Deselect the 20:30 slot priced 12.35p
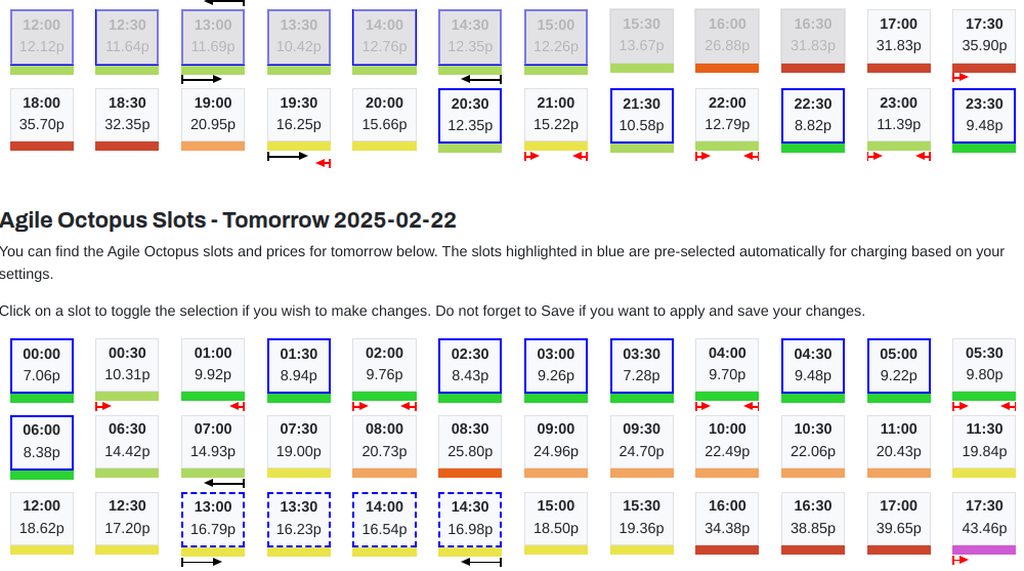This screenshot has height=571, width=1024. (x=470, y=115)
